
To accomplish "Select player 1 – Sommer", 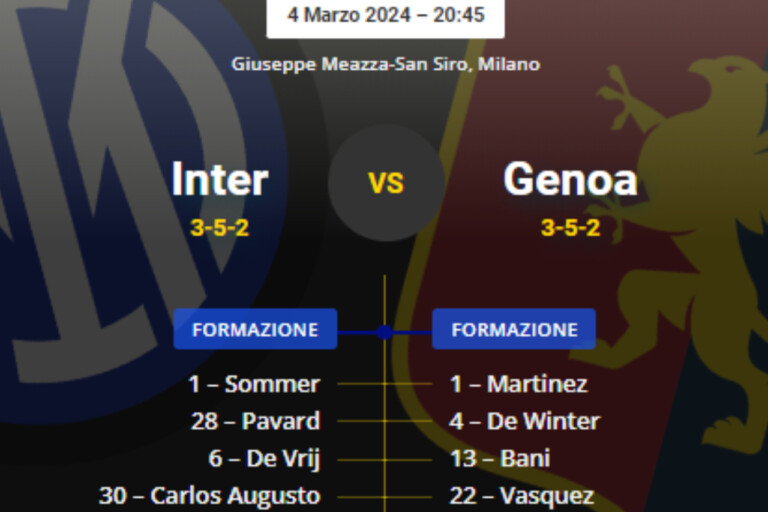I will coord(254,384).
